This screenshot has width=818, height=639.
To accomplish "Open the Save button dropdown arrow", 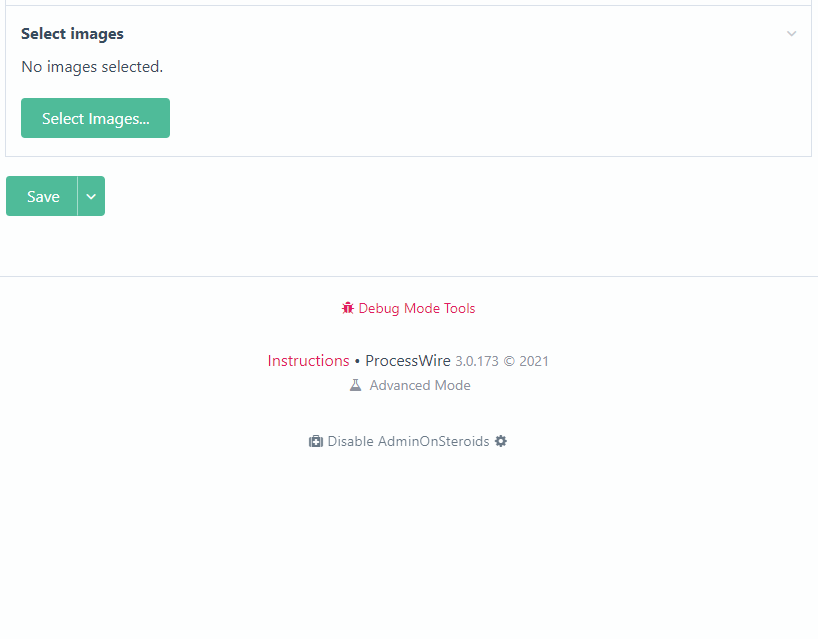I will 91,196.
